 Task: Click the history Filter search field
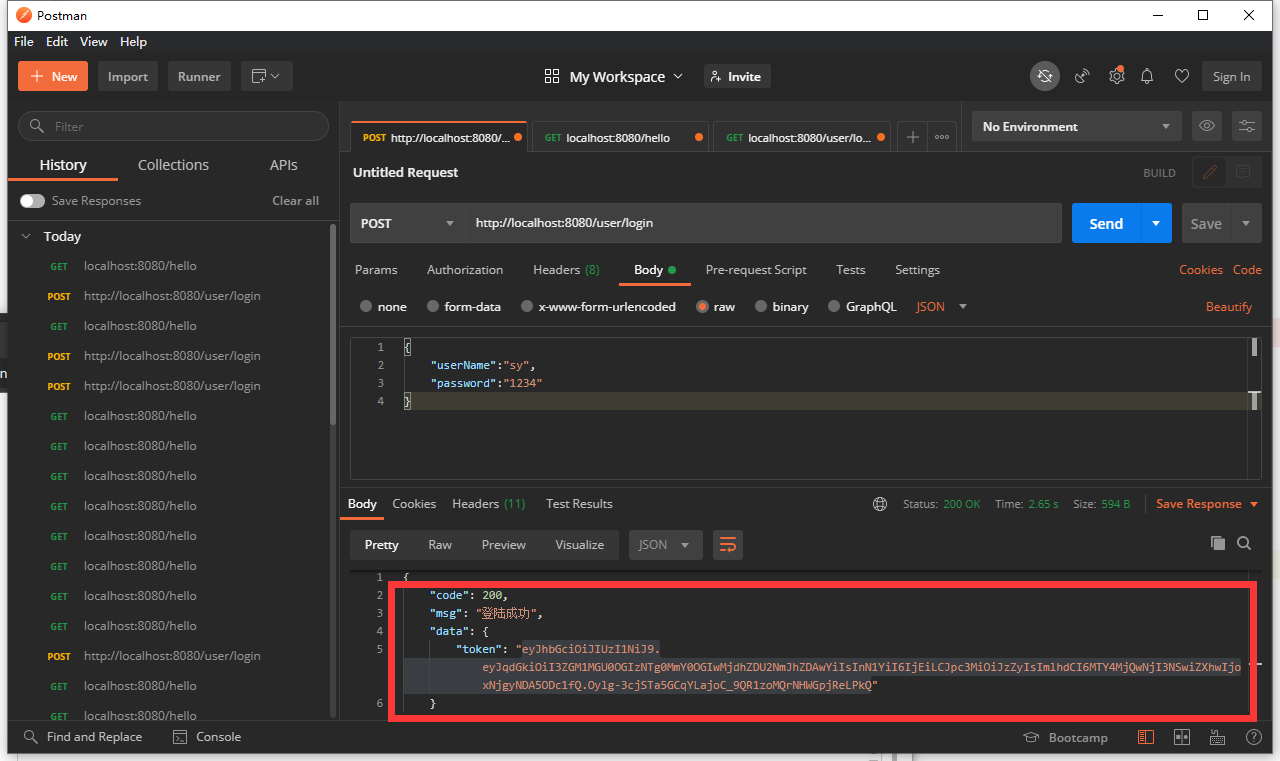(x=173, y=126)
